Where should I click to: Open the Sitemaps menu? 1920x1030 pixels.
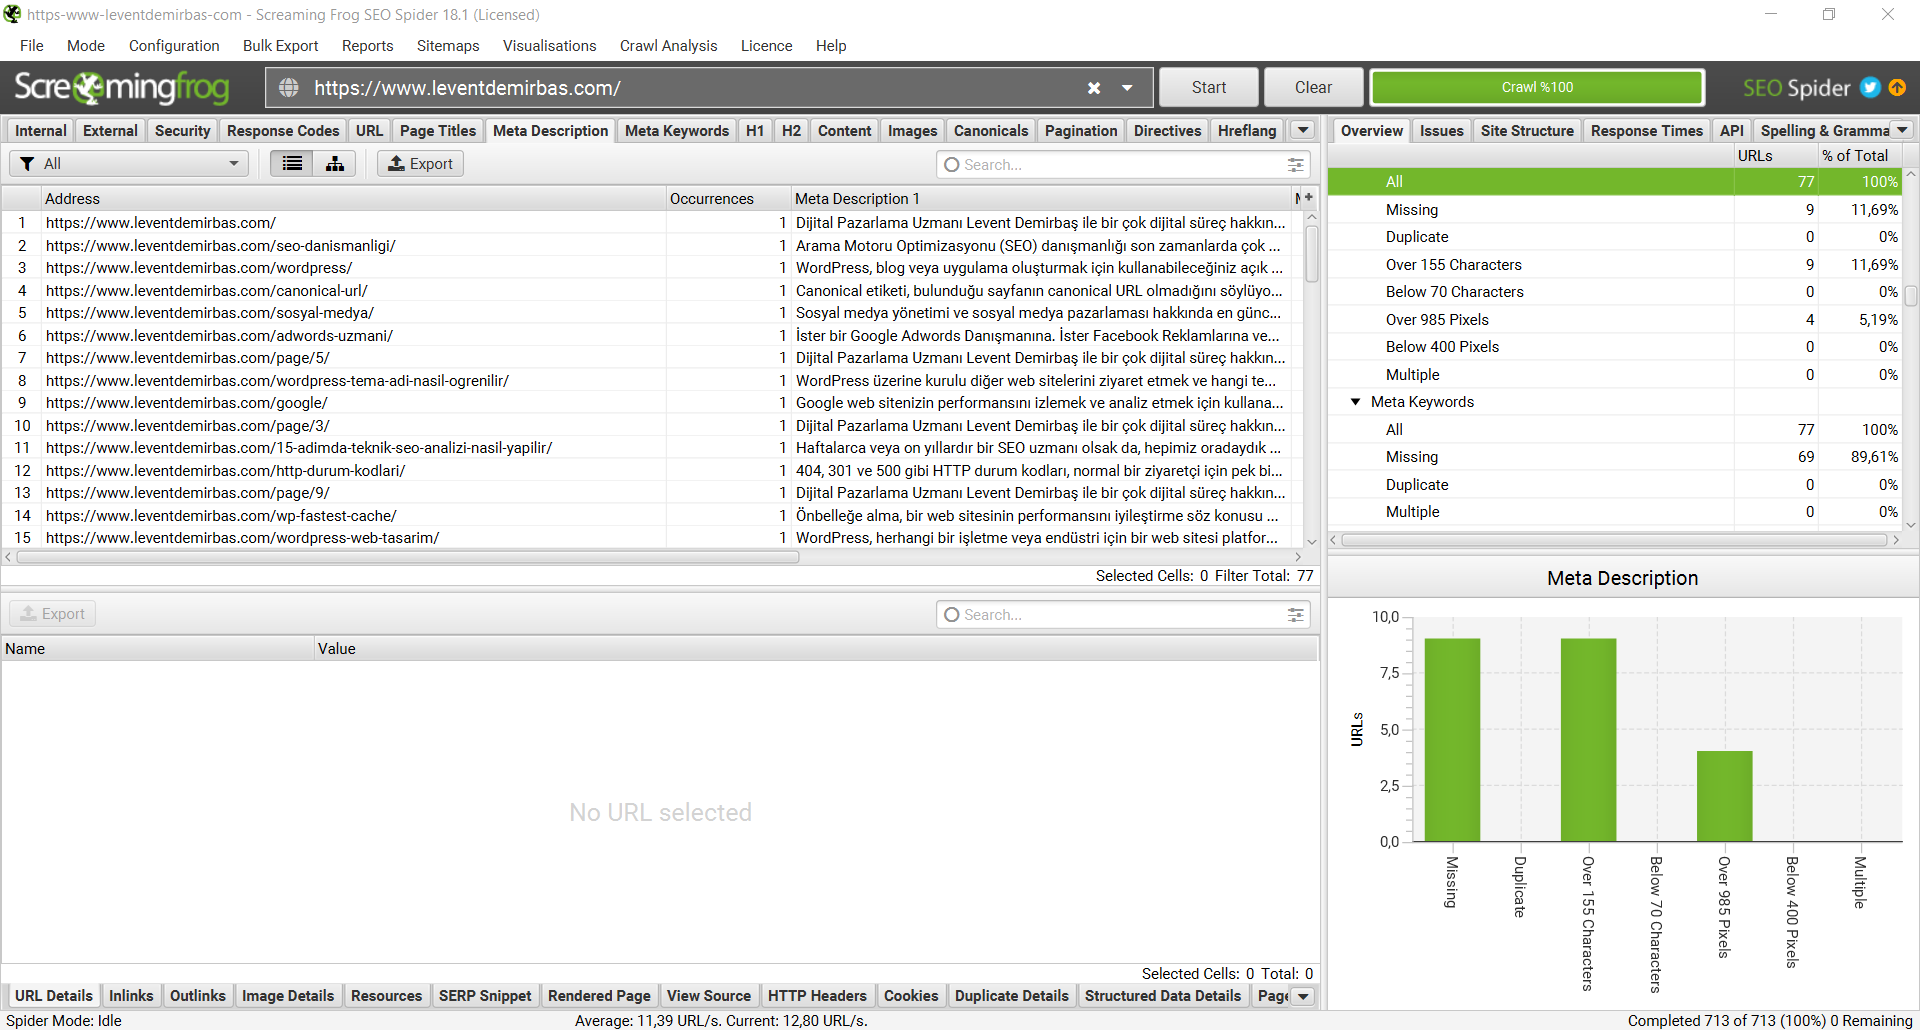(x=448, y=46)
